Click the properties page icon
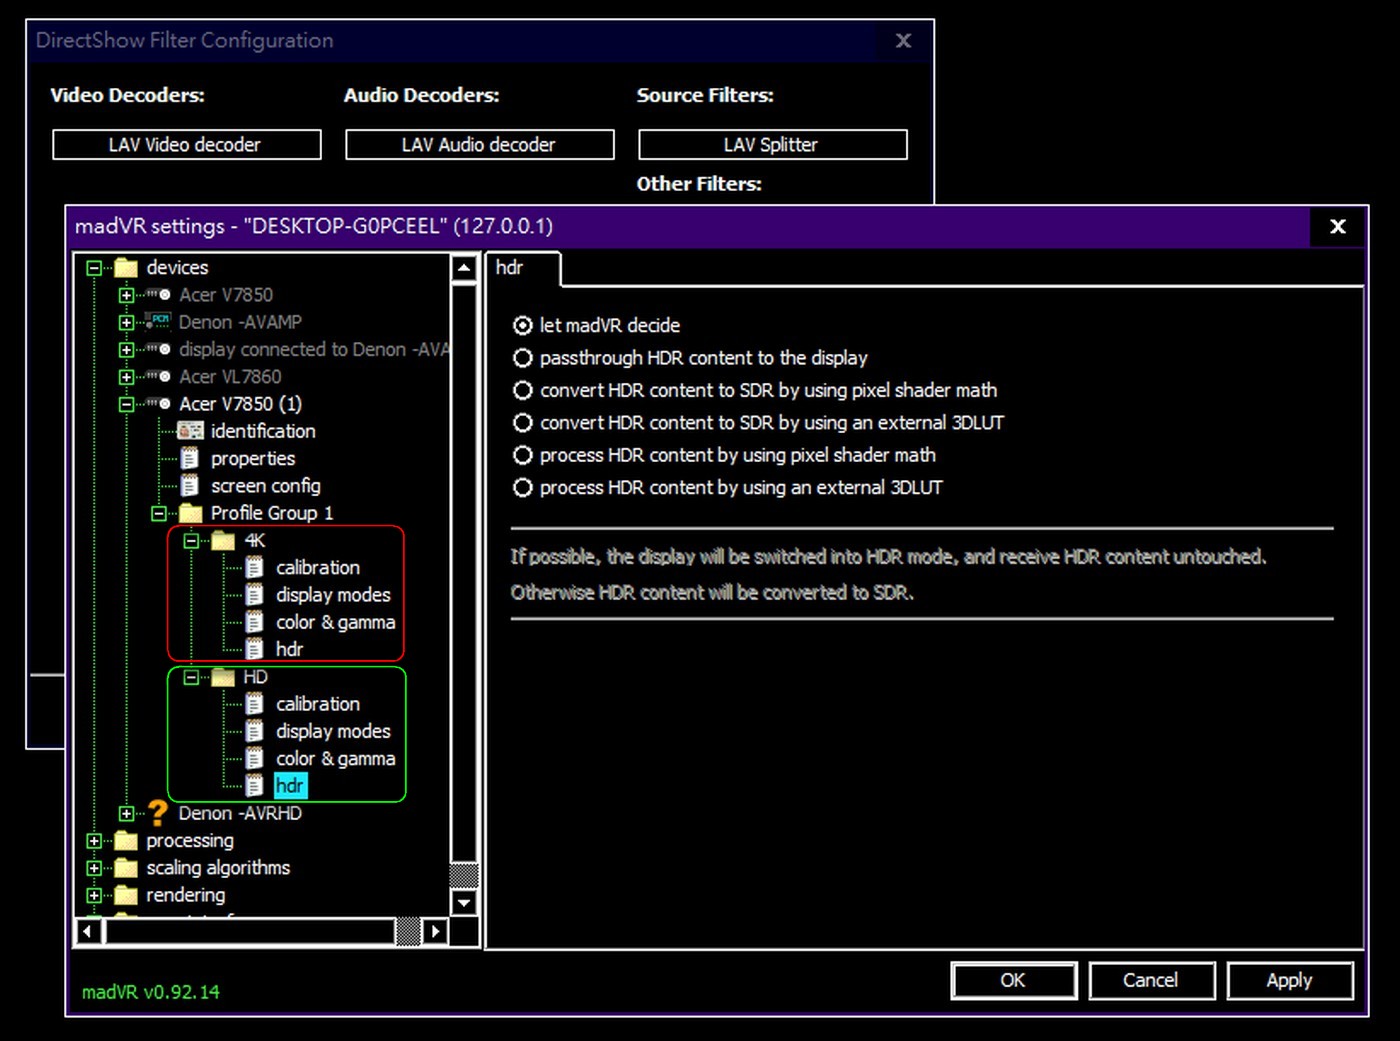This screenshot has width=1400, height=1041. click(x=190, y=459)
